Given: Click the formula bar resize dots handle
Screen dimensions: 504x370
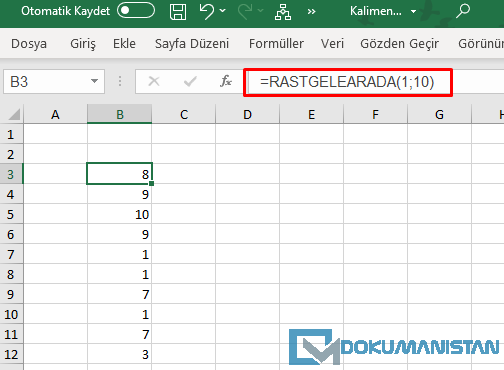Looking at the screenshot, I should pyautogui.click(x=120, y=81).
